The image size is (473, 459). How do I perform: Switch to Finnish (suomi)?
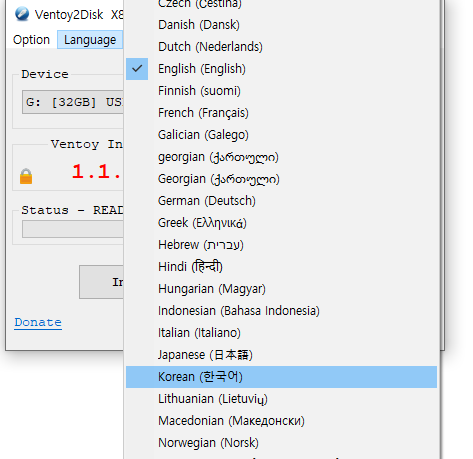(x=281, y=91)
